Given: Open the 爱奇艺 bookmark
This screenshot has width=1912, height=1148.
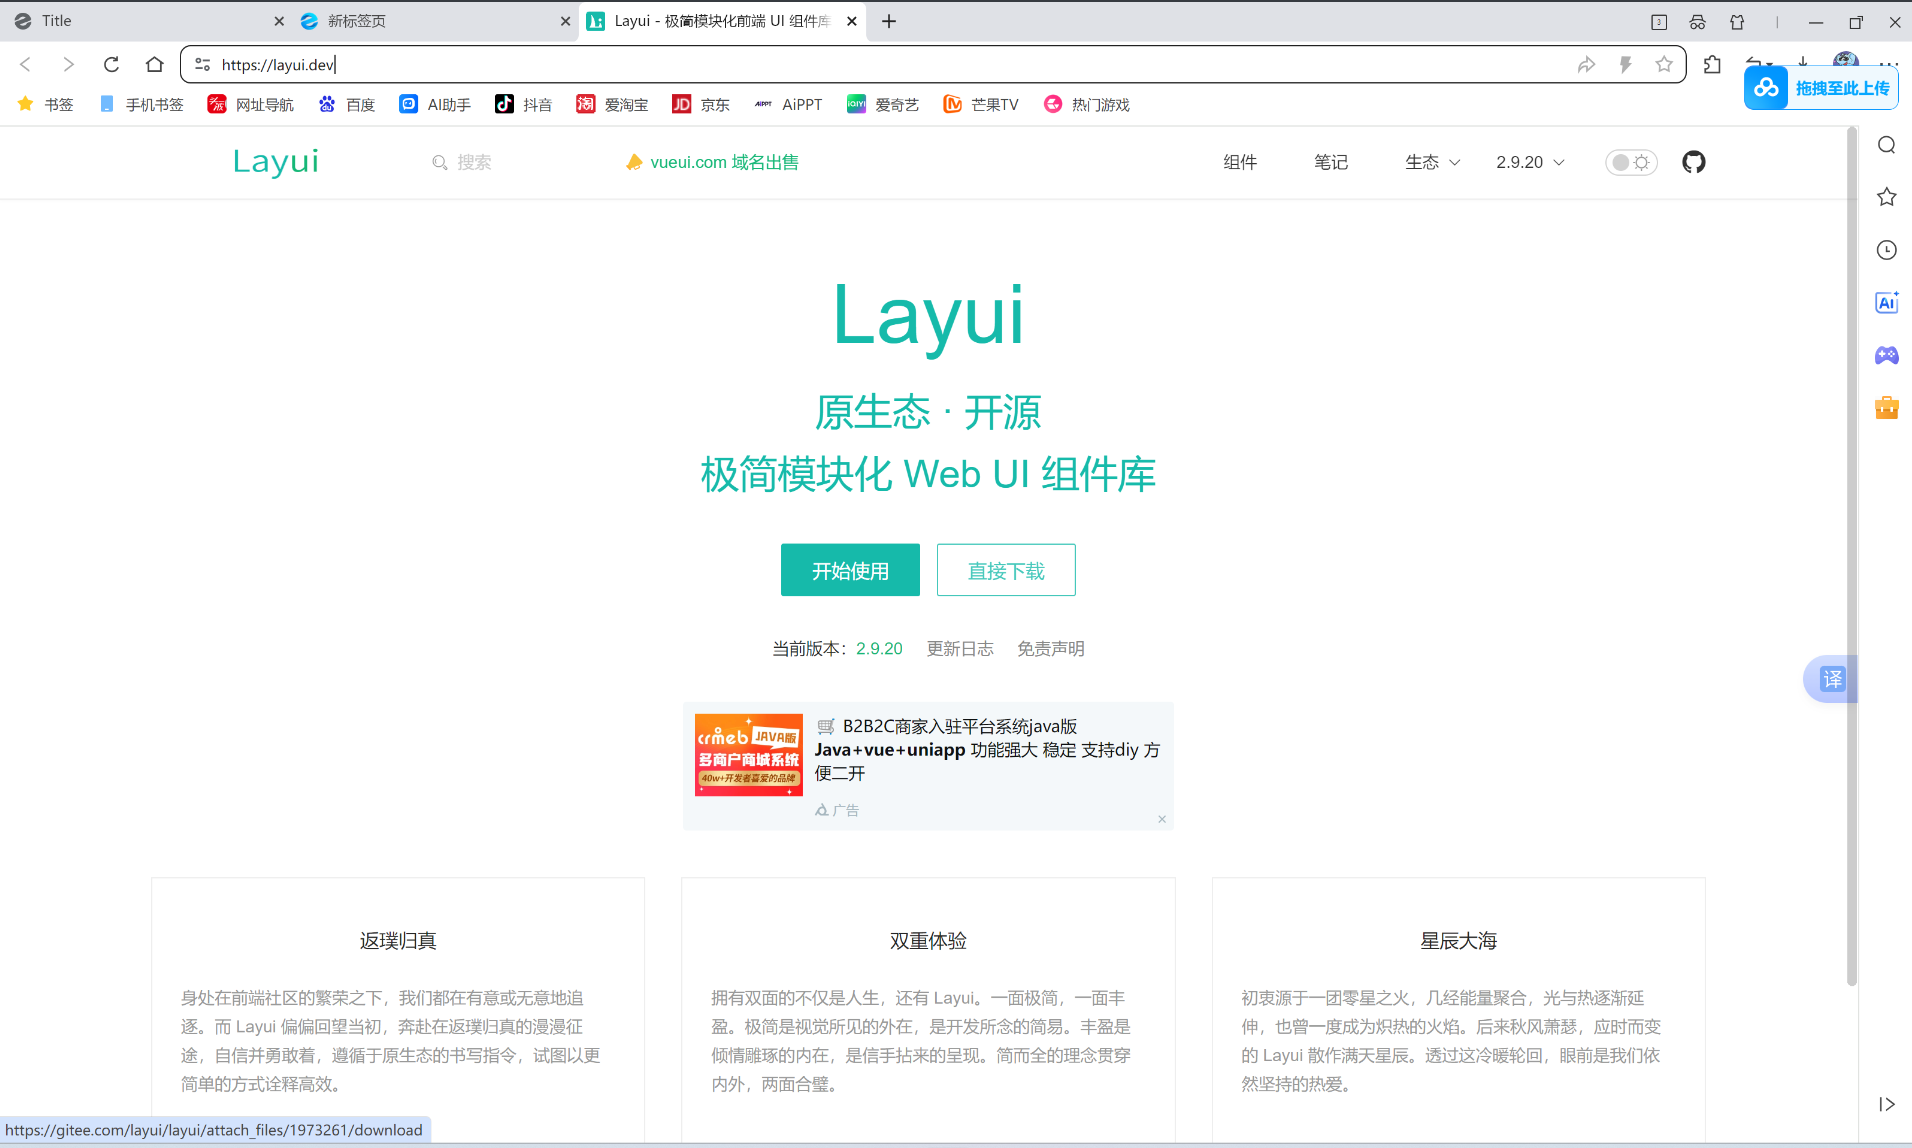Looking at the screenshot, I should (883, 104).
